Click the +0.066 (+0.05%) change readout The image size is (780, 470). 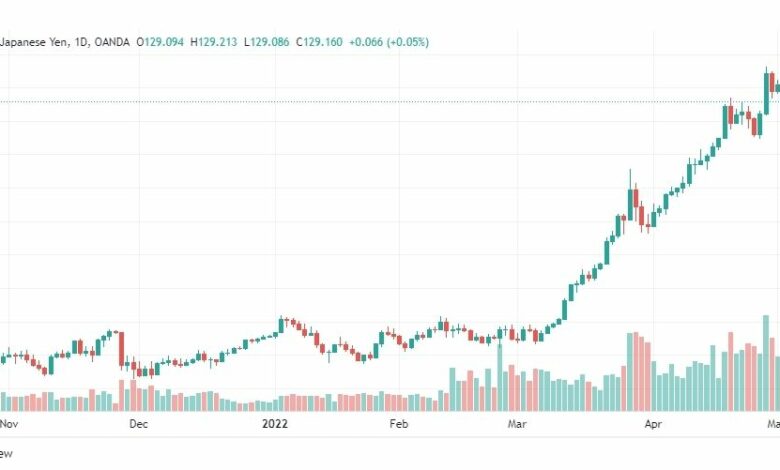389,42
